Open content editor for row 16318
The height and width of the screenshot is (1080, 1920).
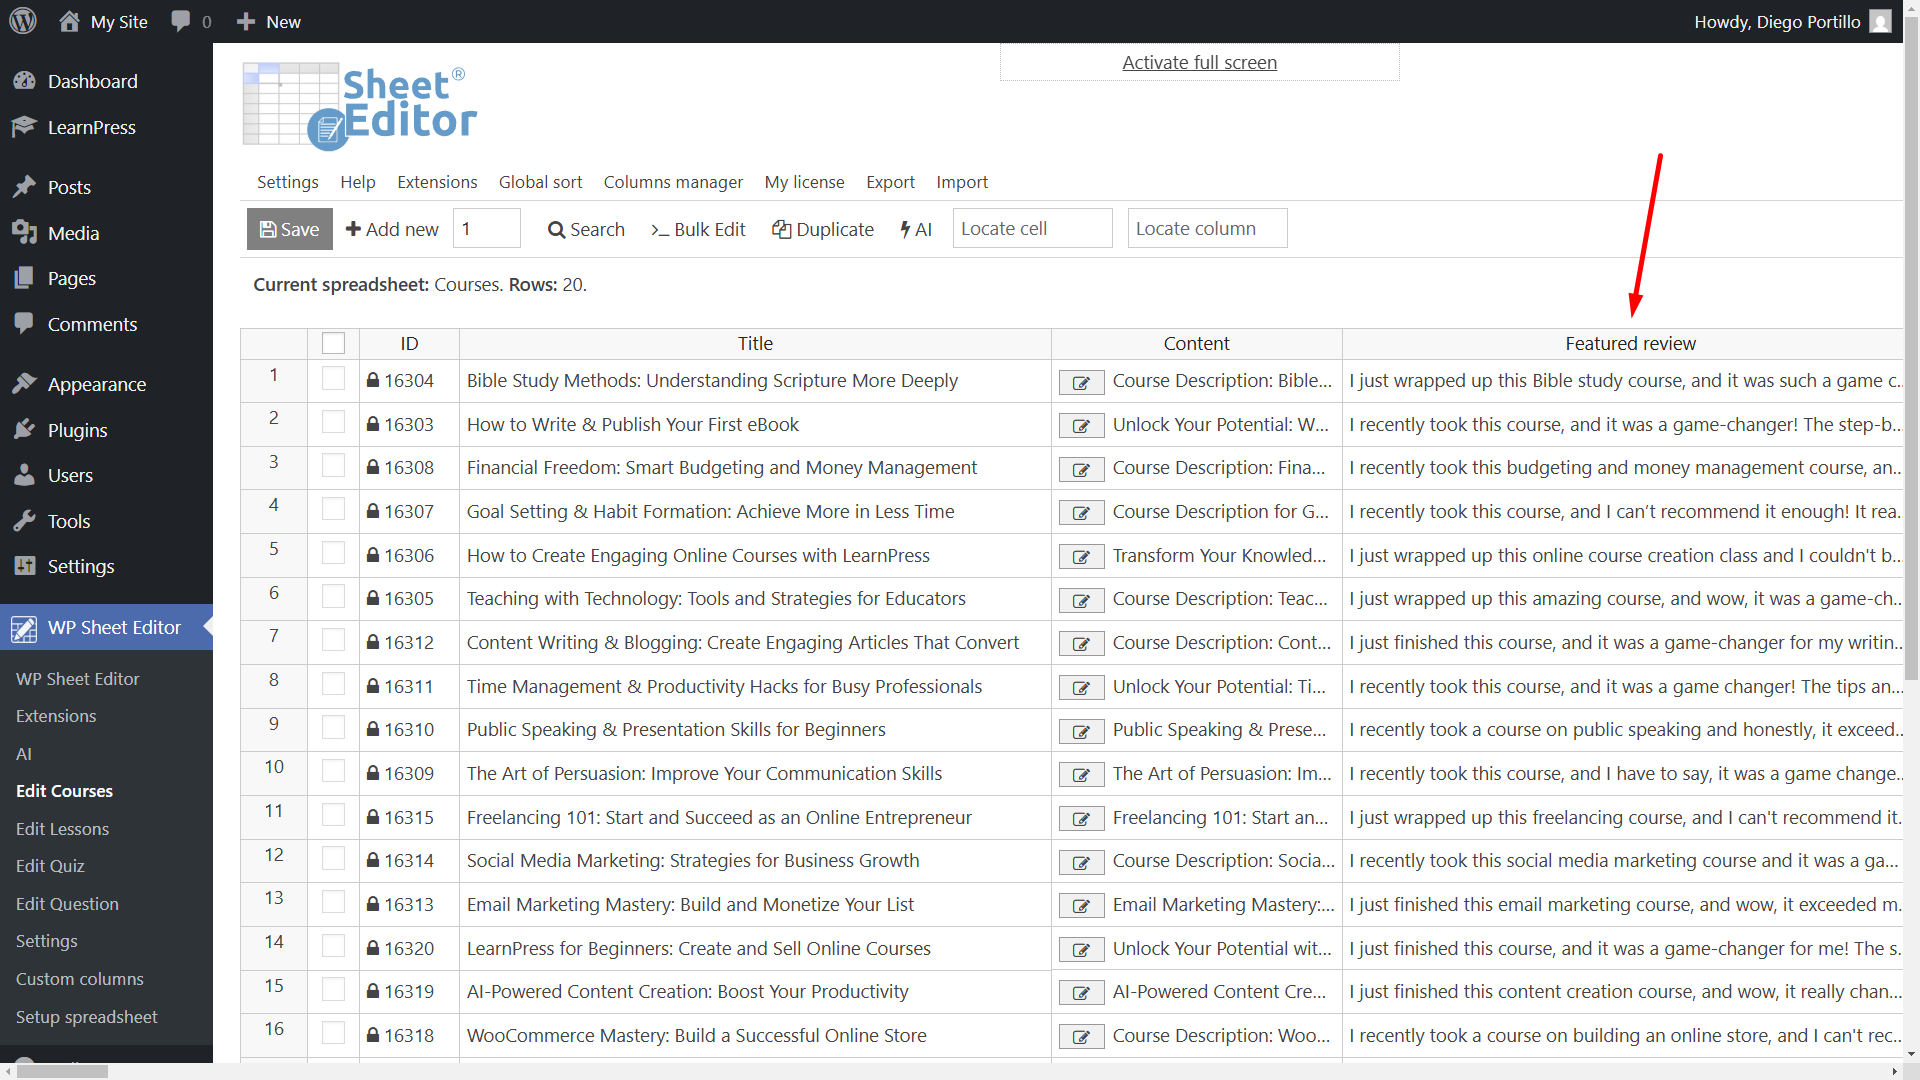[x=1081, y=1037]
